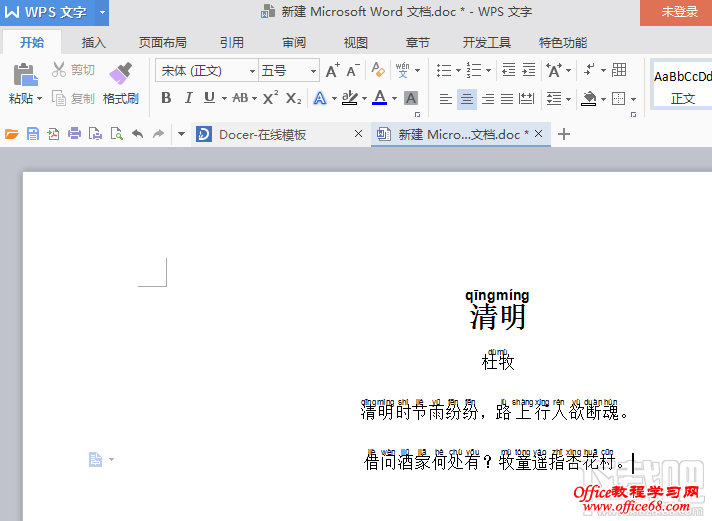Viewport: 712px width, 521px height.
Task: Click the phonetic guide (wén) icon
Action: click(x=402, y=70)
